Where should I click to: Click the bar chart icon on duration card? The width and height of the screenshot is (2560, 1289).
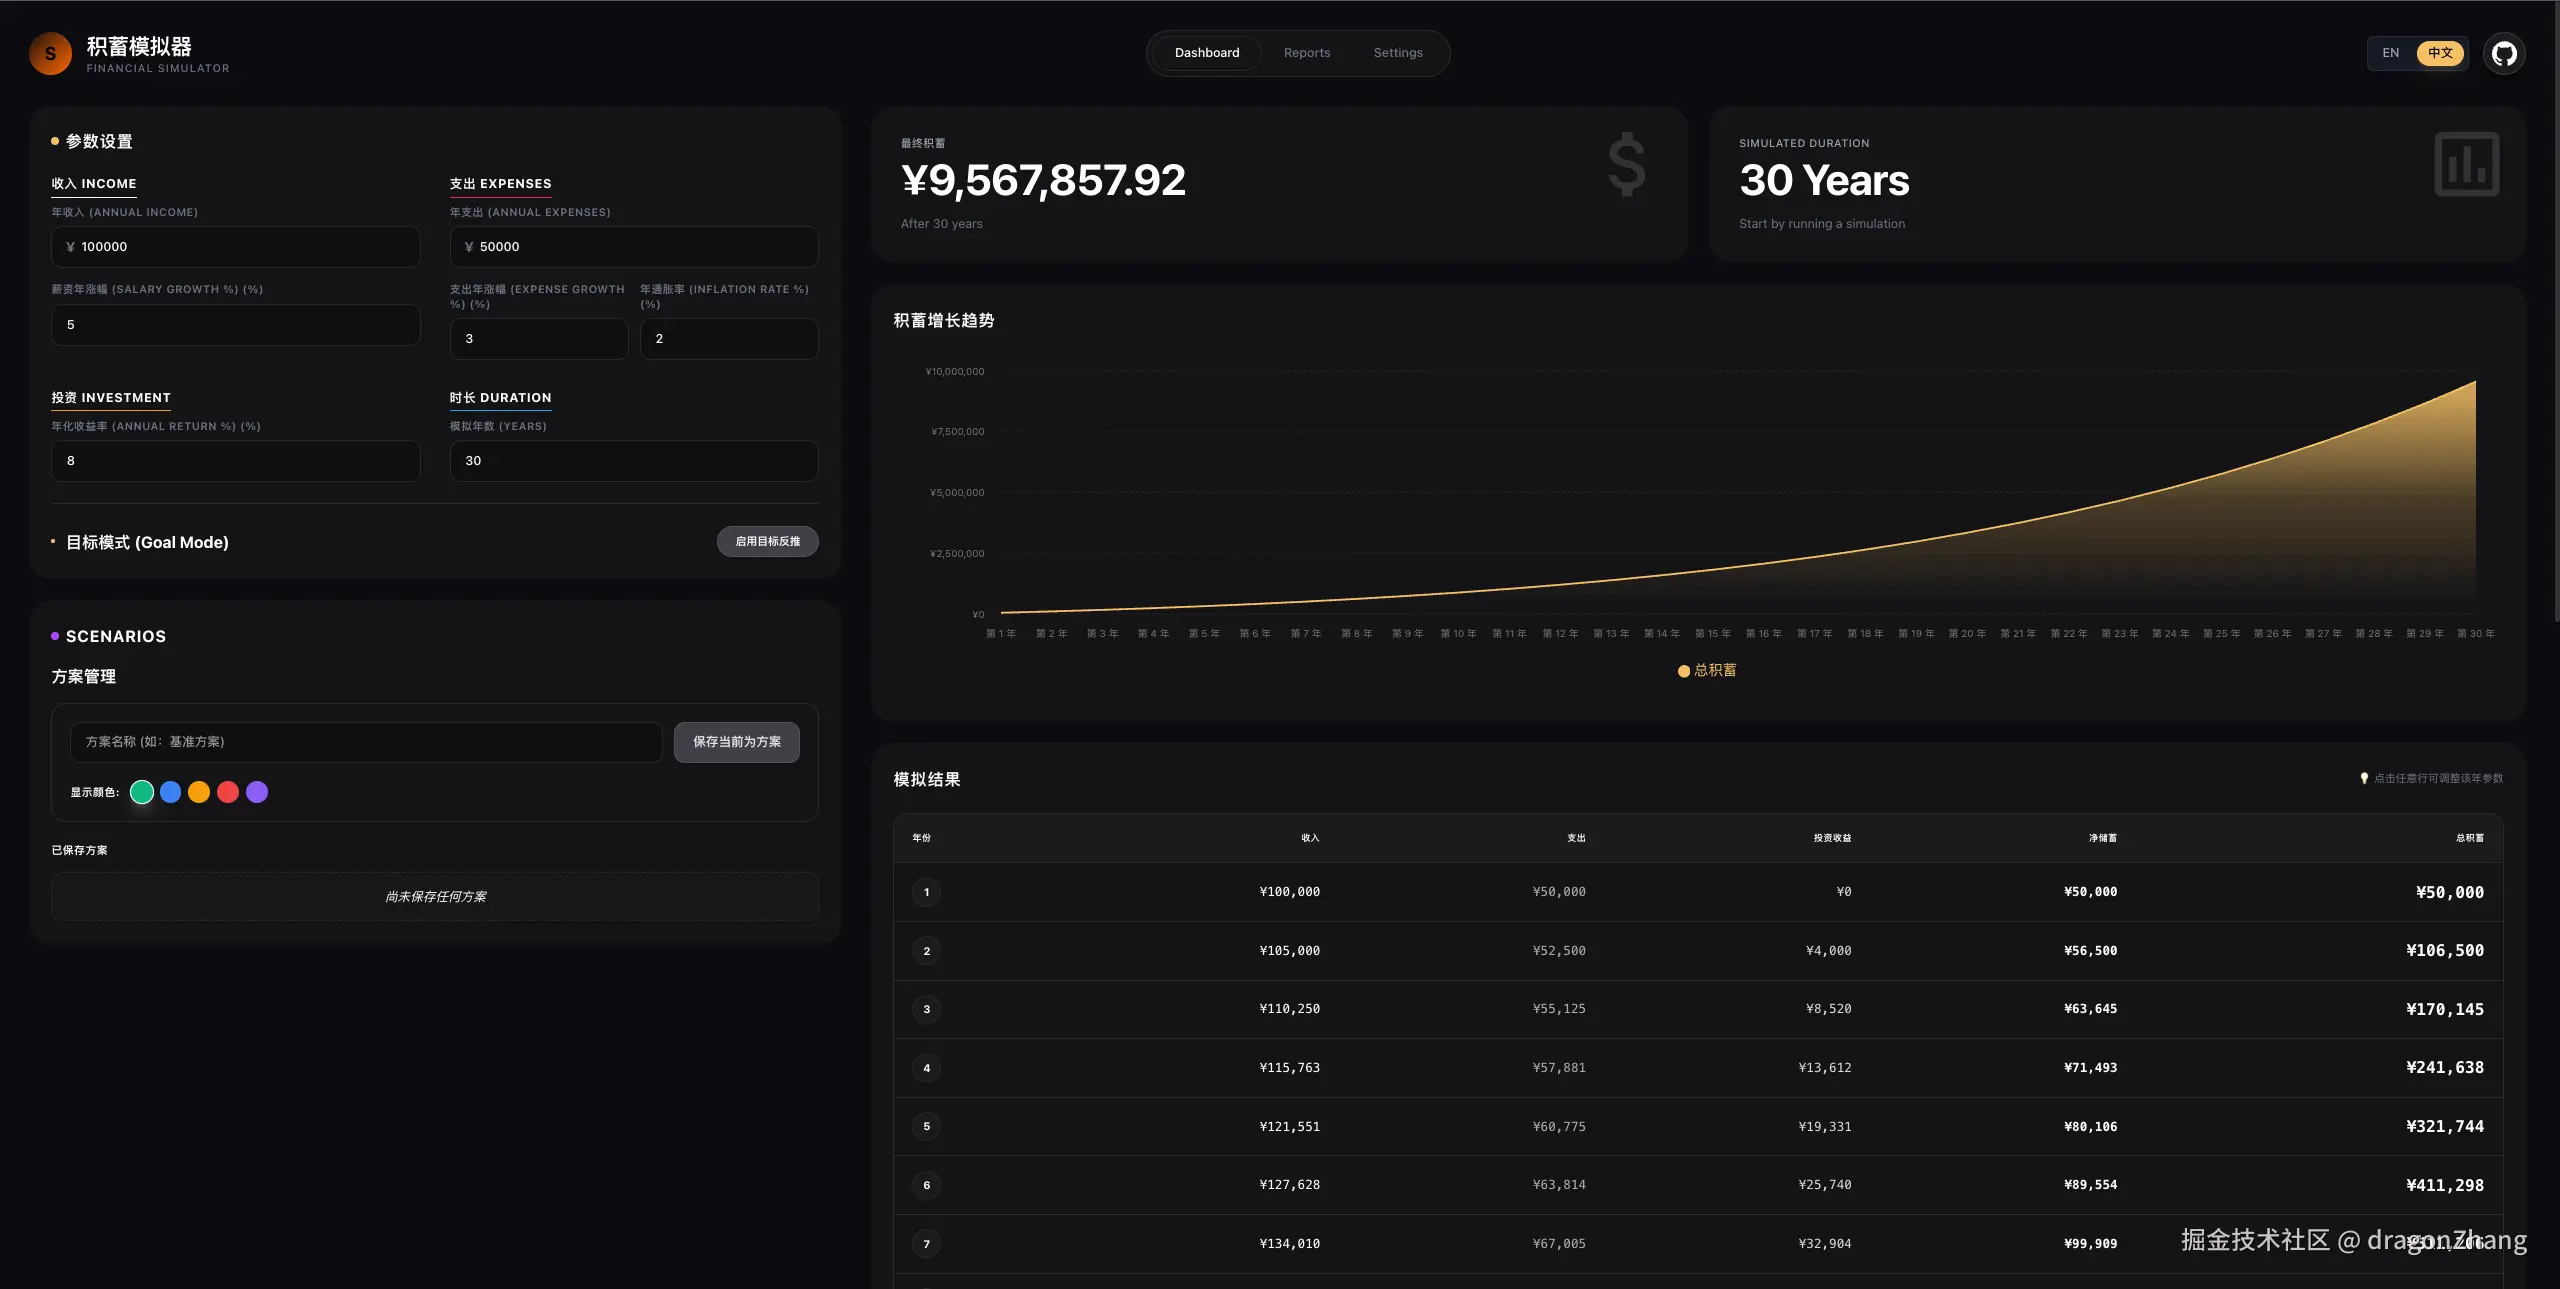2466,164
